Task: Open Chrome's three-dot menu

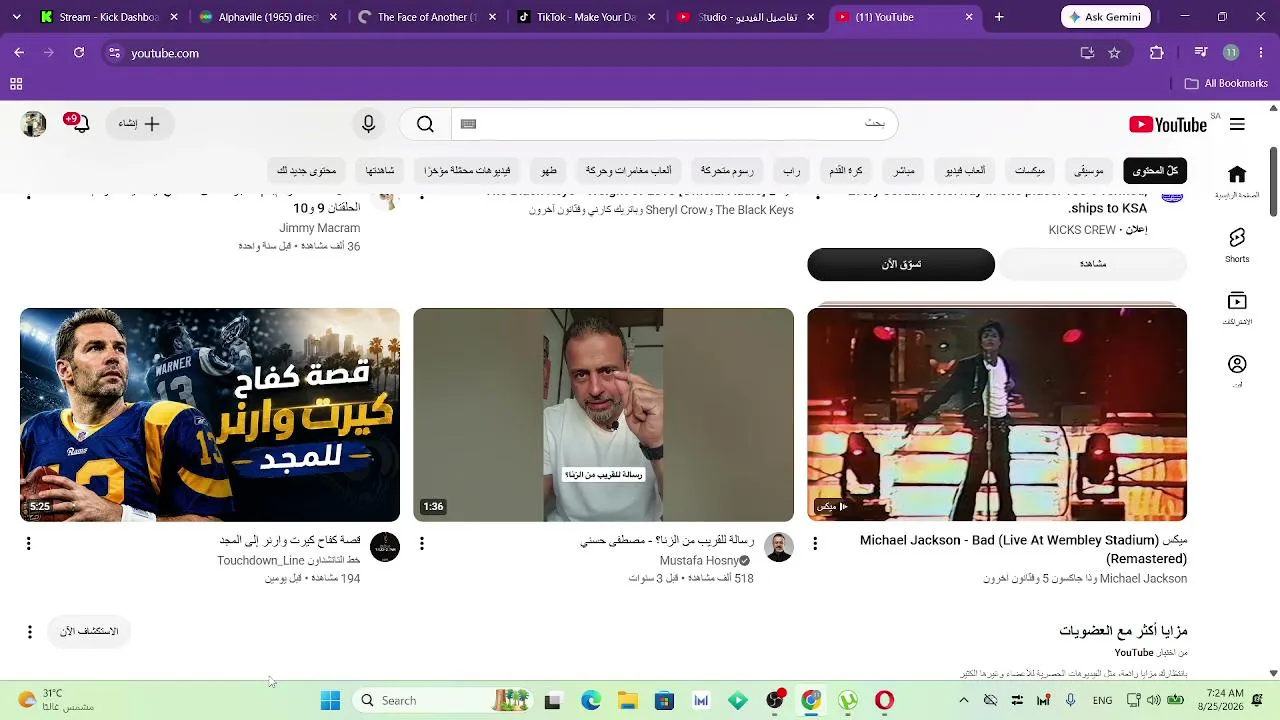Action: point(1259,53)
